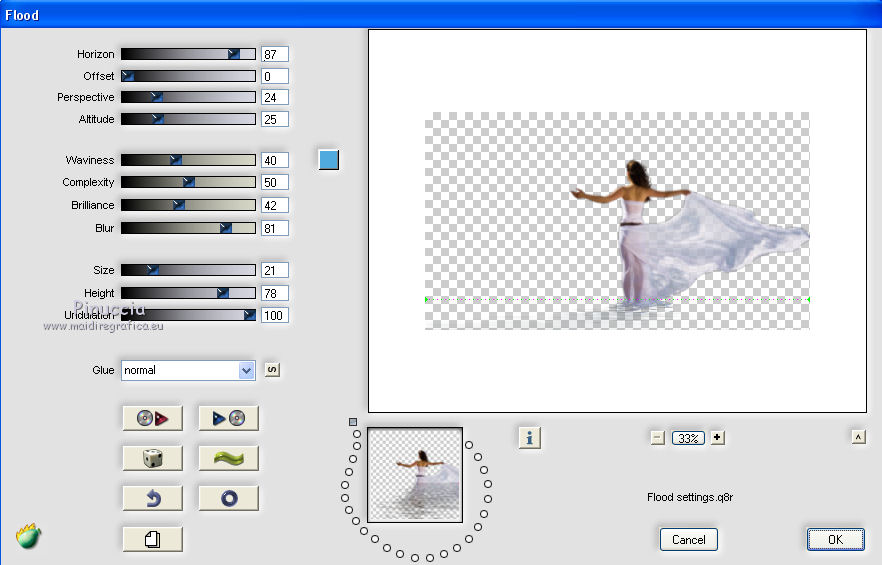The image size is (882, 565).
Task: Click the Blur value field showing 81
Action: click(274, 228)
